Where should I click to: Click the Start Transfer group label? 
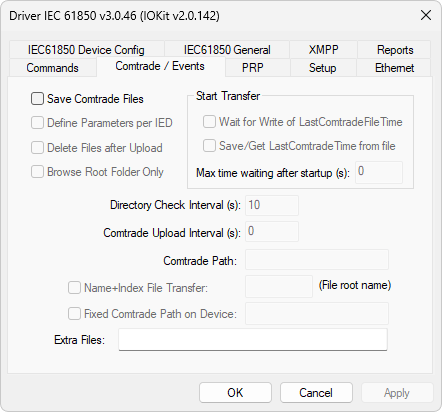click(228, 96)
